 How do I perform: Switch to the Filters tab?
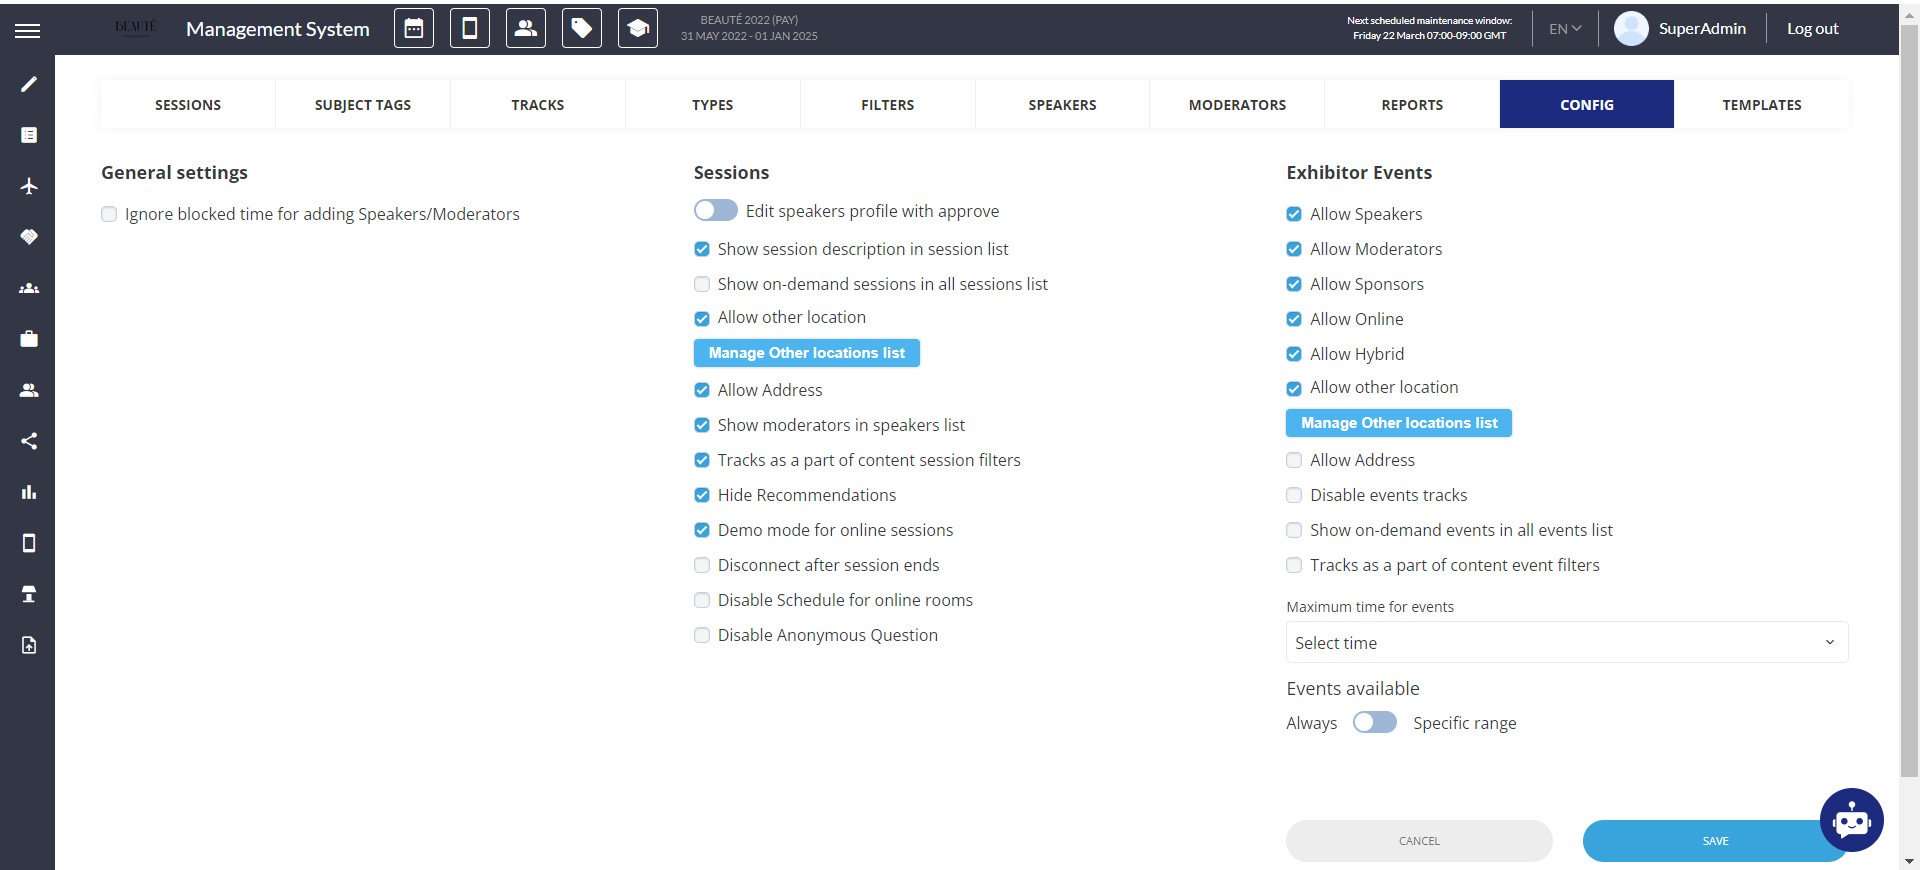[888, 104]
